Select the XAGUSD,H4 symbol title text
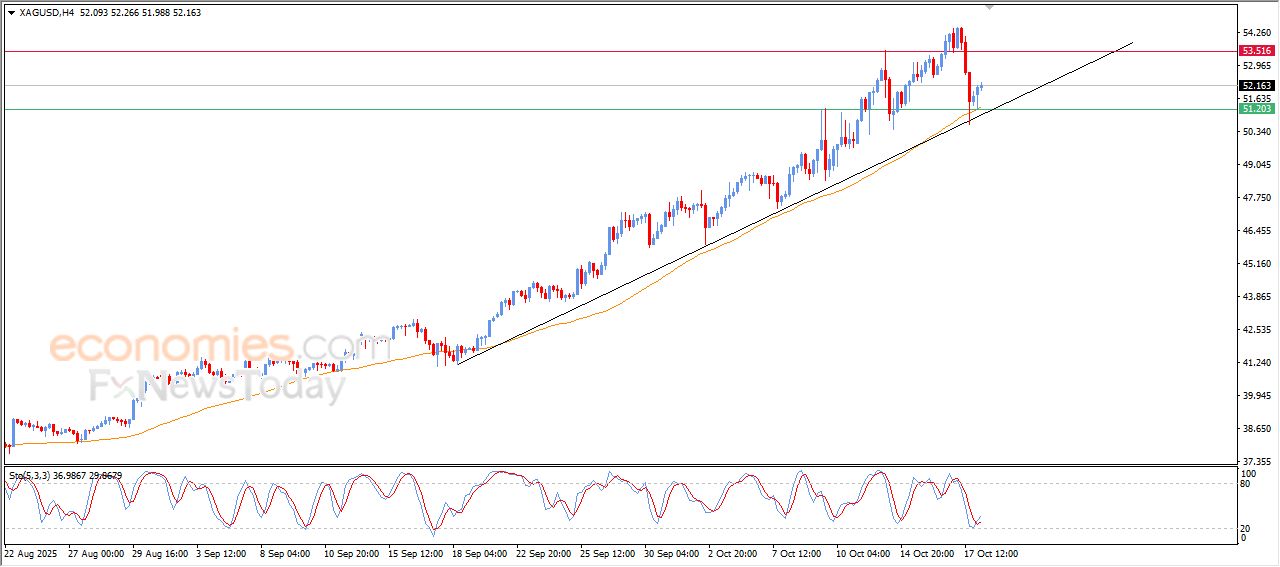Viewport: 1280px width, 567px height. 46,13
